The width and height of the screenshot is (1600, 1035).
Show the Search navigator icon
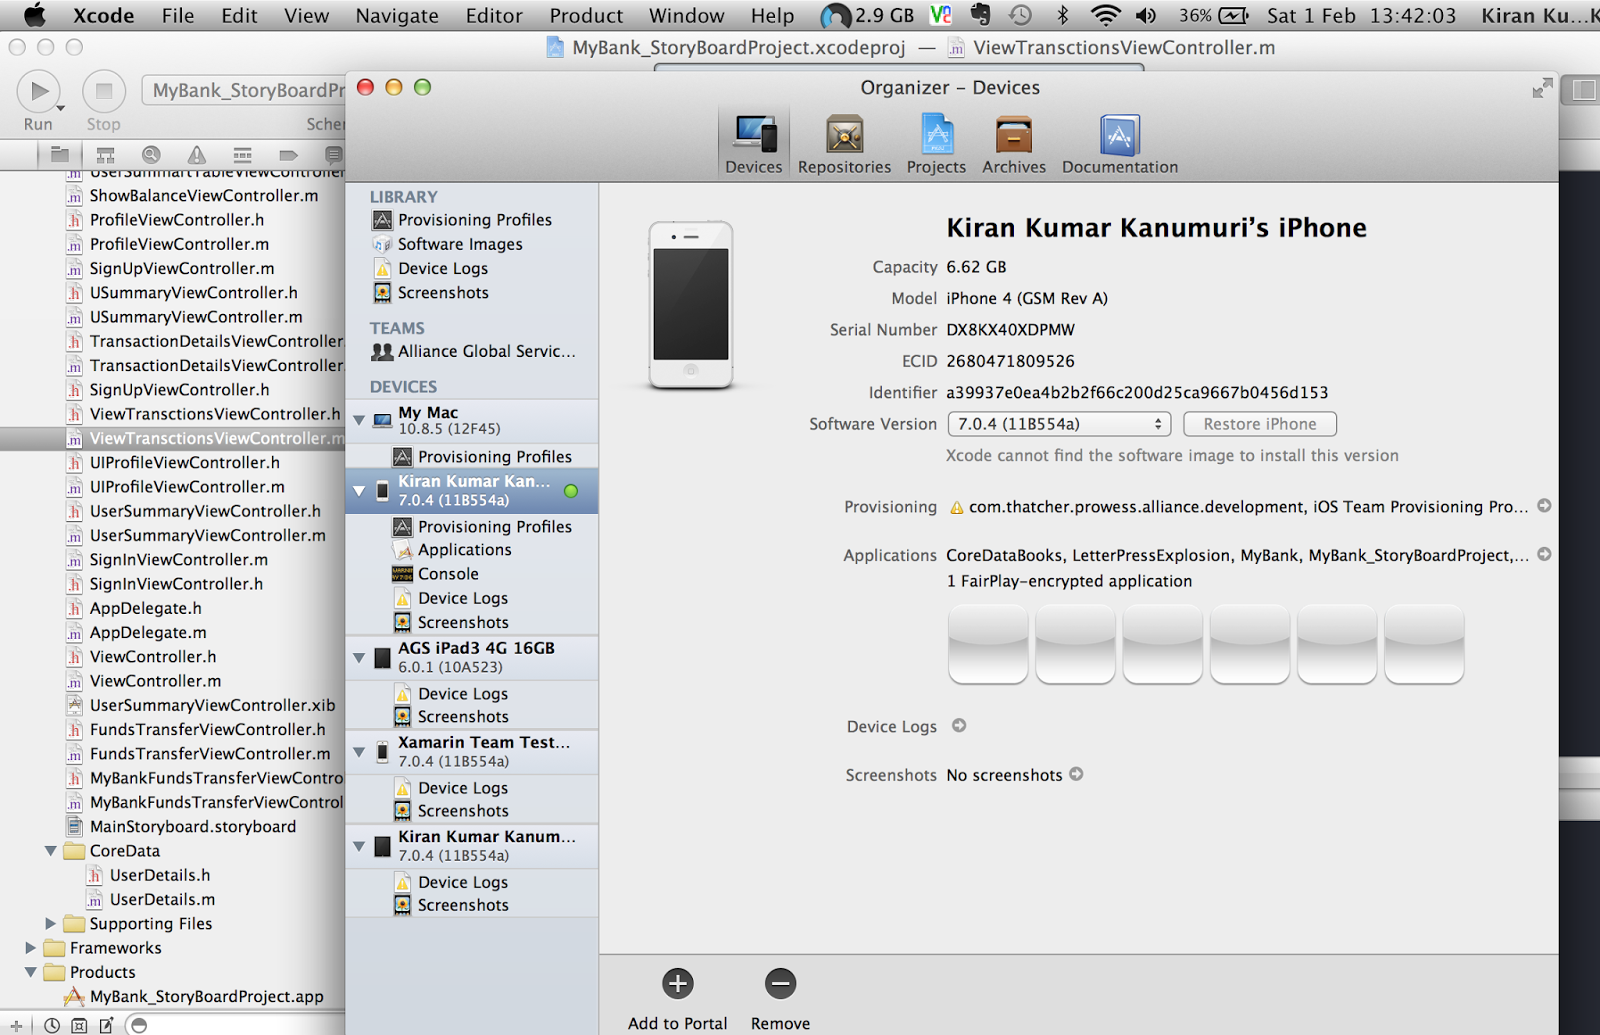(x=151, y=155)
